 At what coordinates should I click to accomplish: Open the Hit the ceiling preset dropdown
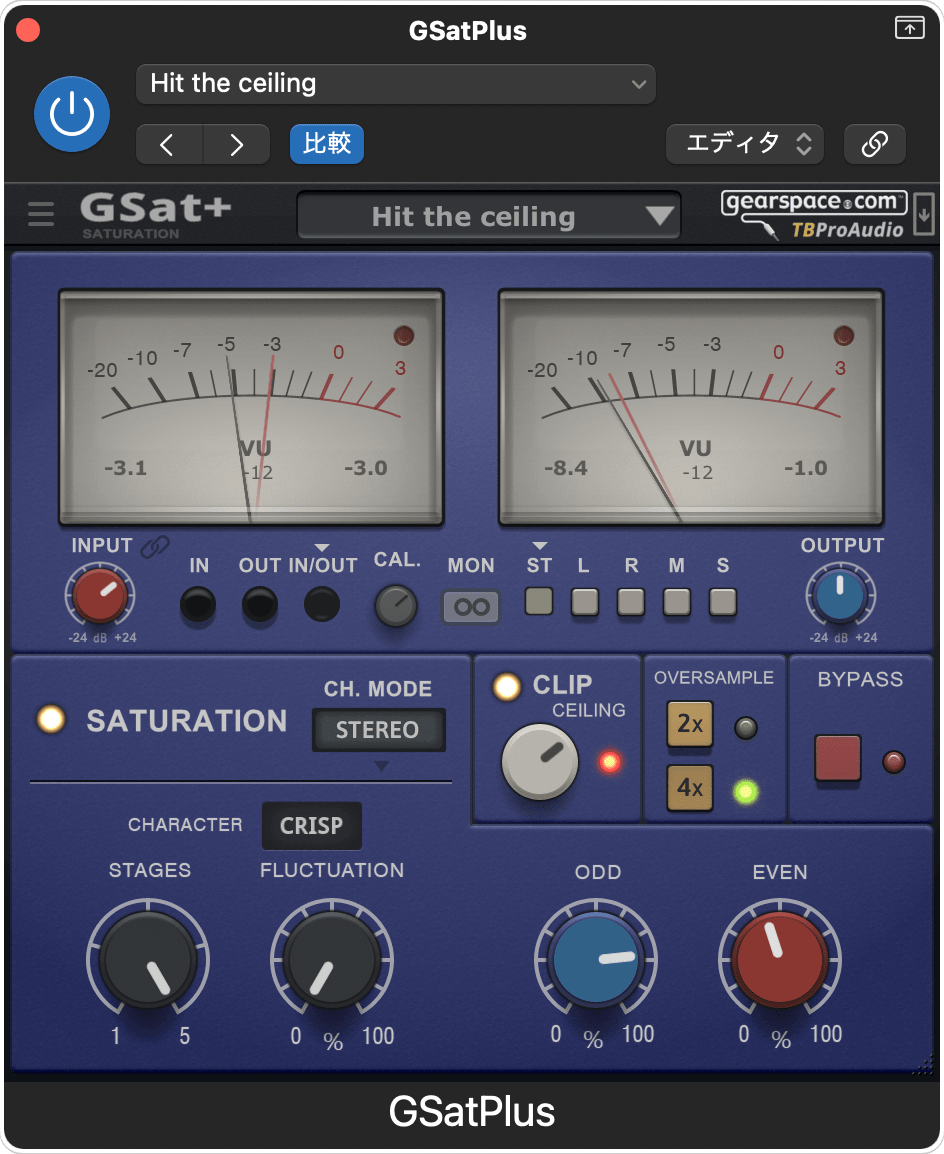489,215
